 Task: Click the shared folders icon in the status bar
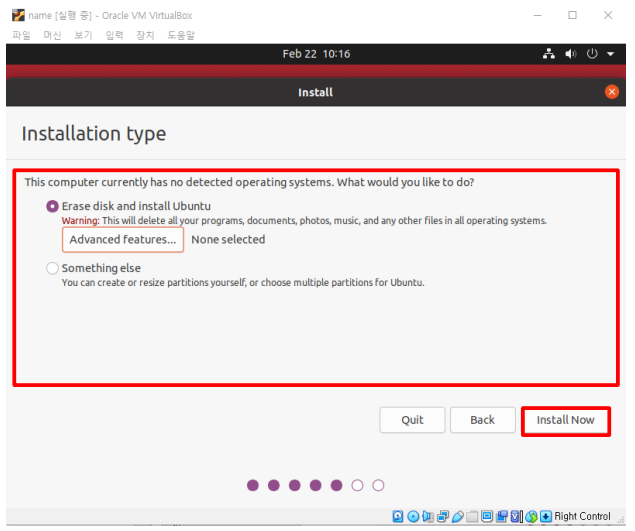point(472,516)
